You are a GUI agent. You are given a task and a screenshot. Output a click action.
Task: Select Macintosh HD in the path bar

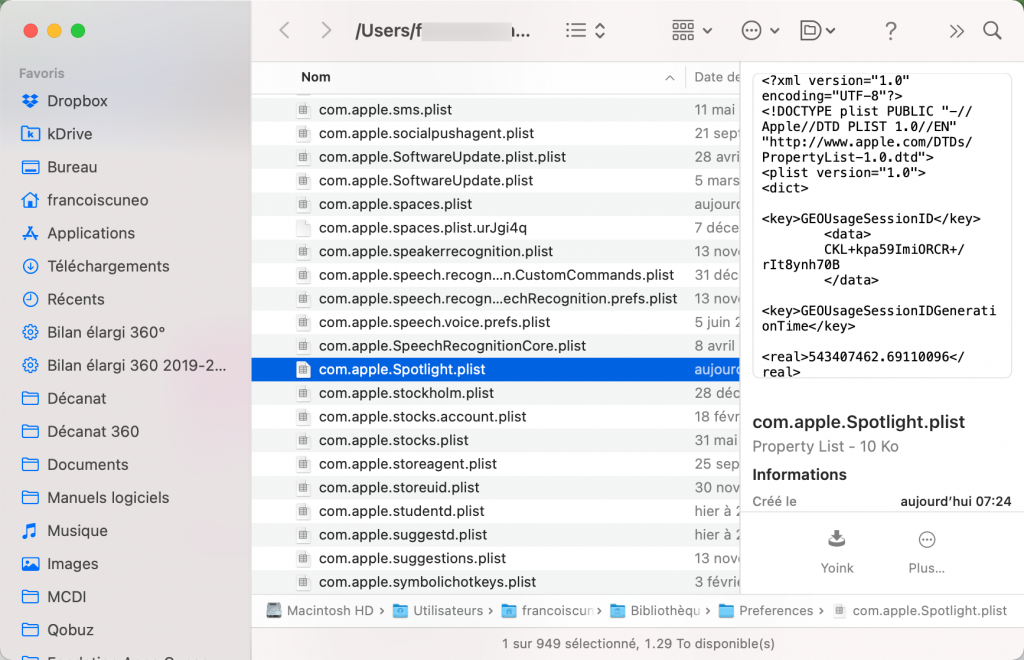tap(320, 611)
